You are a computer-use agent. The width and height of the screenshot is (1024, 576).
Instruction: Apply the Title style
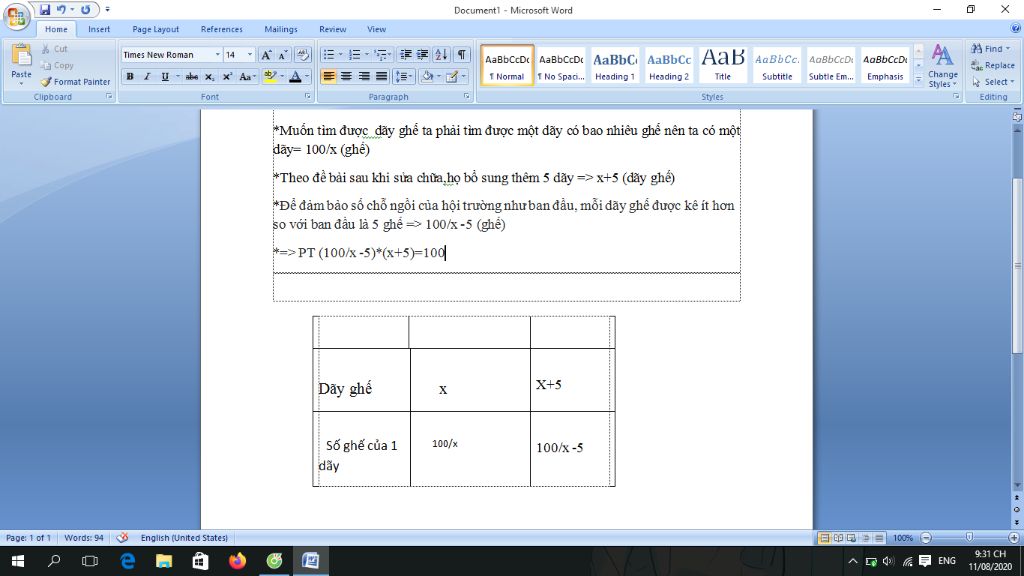722,65
